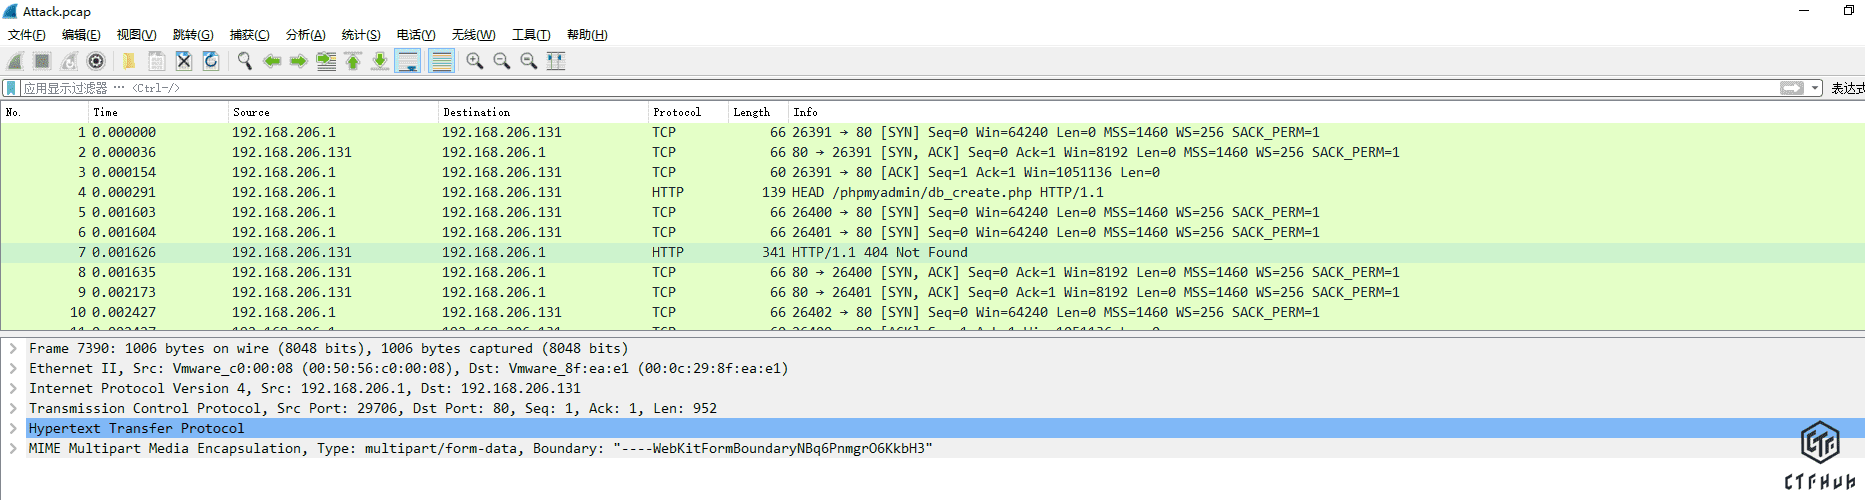The width and height of the screenshot is (1865, 500).
Task: Toggle auto-scroll during live capture
Action: [x=408, y=61]
